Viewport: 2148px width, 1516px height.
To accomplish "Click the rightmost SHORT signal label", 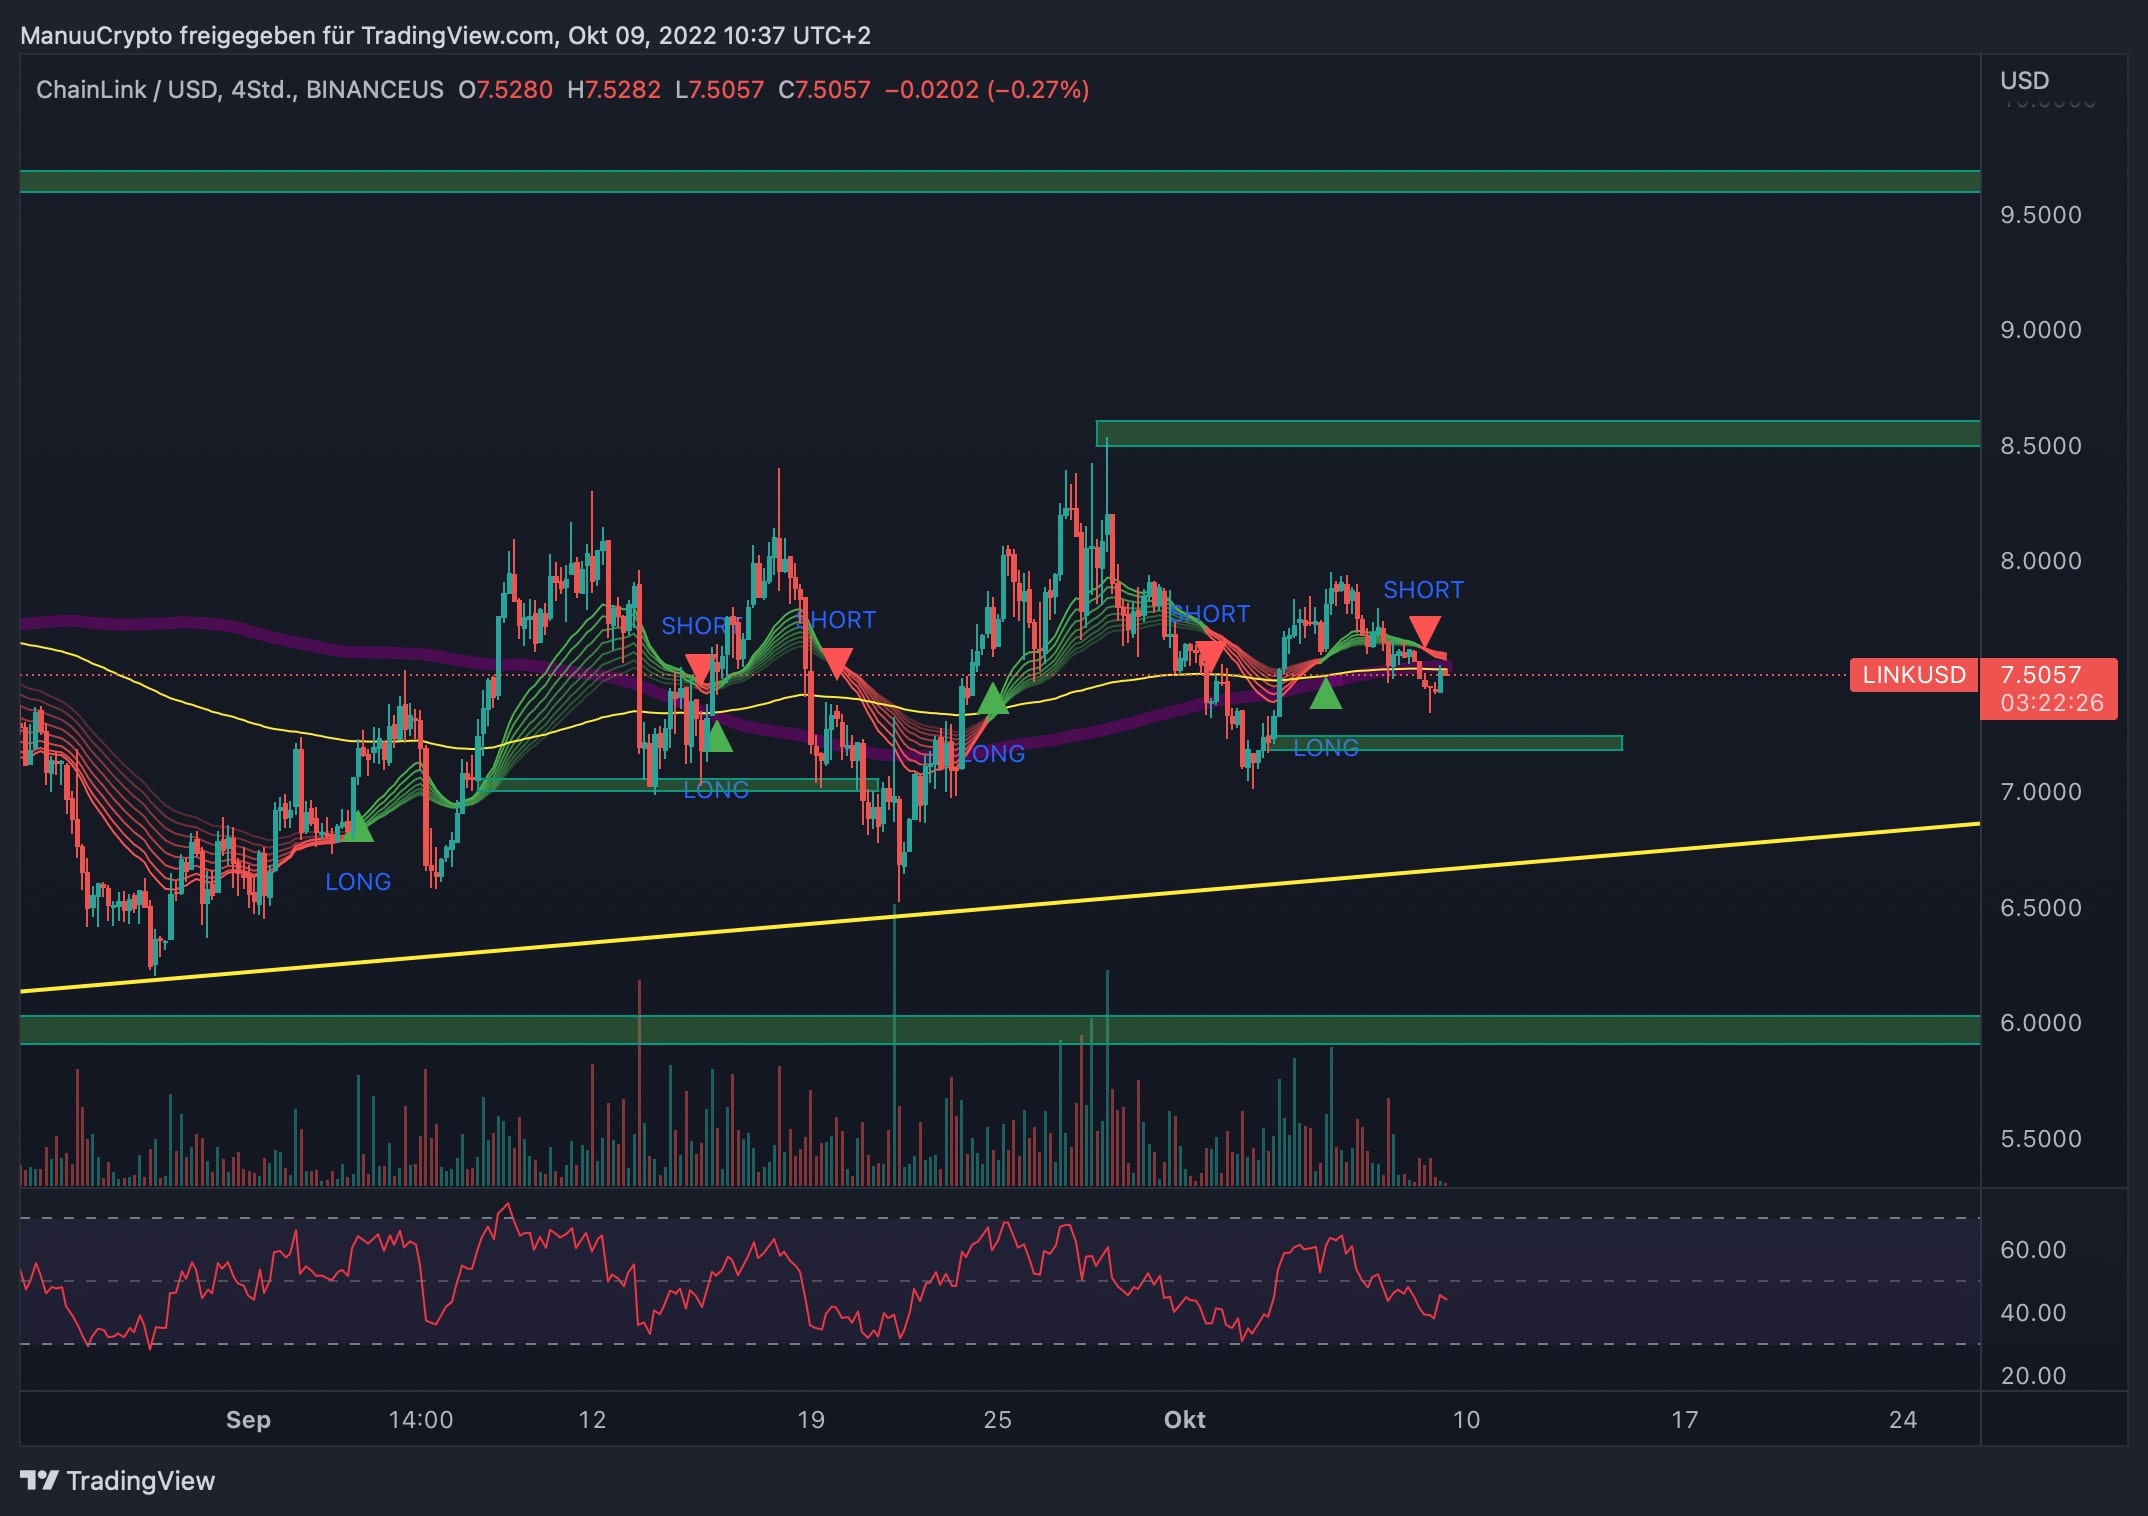I will (x=1423, y=590).
